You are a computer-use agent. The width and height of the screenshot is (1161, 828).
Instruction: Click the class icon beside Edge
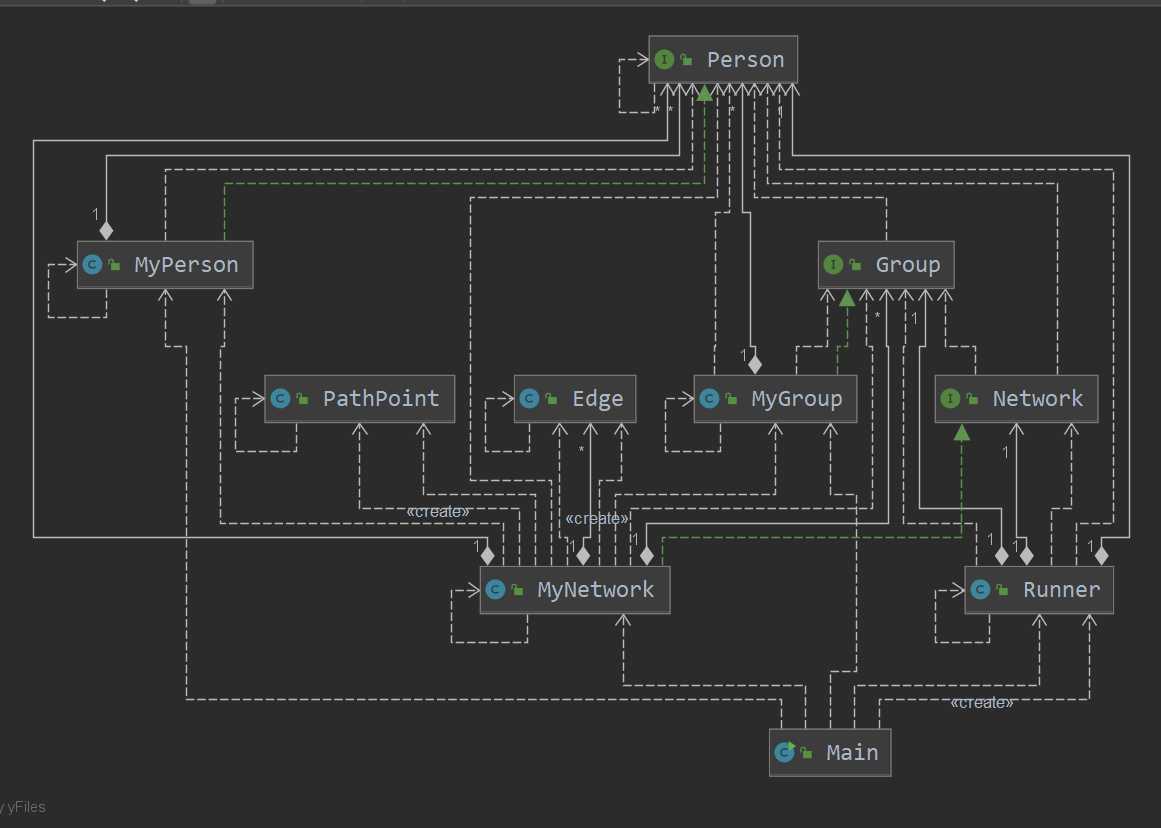[x=529, y=399]
